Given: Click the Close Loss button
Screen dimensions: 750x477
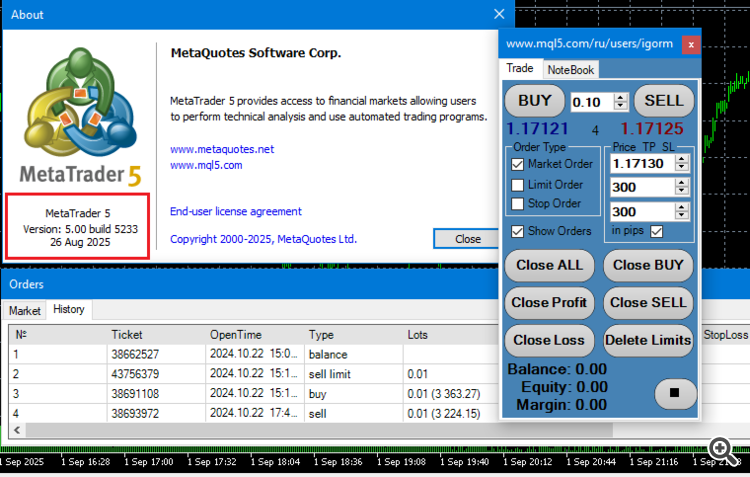Looking at the screenshot, I should point(550,340).
